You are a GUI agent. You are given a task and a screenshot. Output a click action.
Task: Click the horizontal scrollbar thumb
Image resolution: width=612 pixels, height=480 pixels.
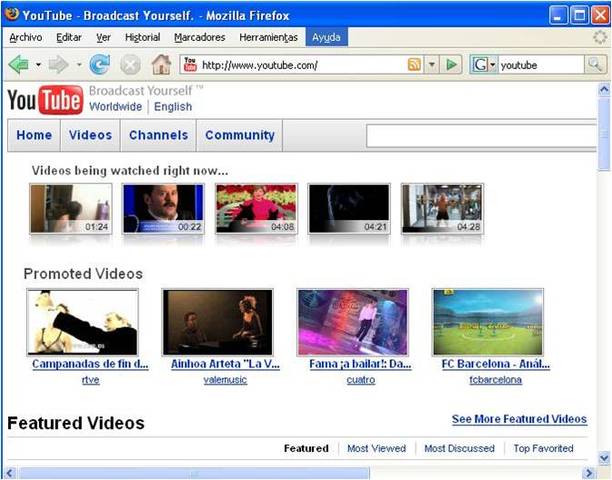pos(194,473)
